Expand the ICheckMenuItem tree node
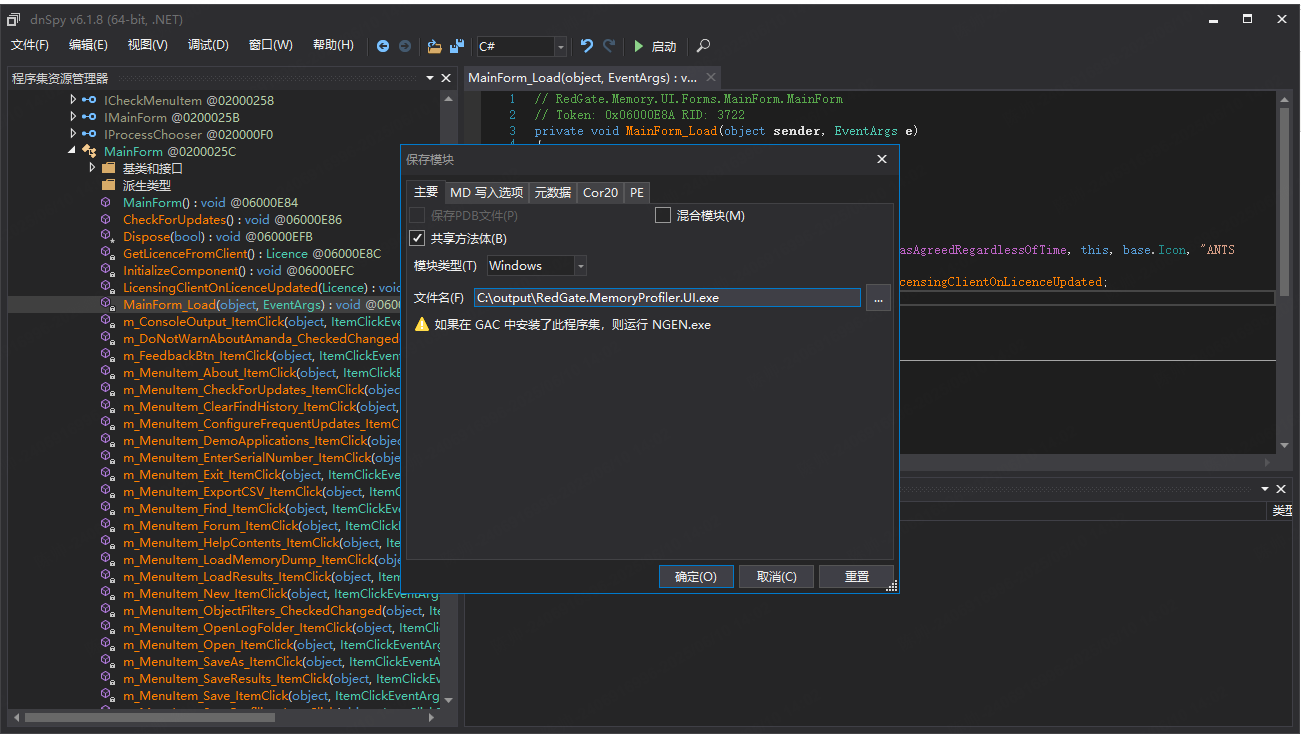1301x734 pixels. [x=73, y=101]
